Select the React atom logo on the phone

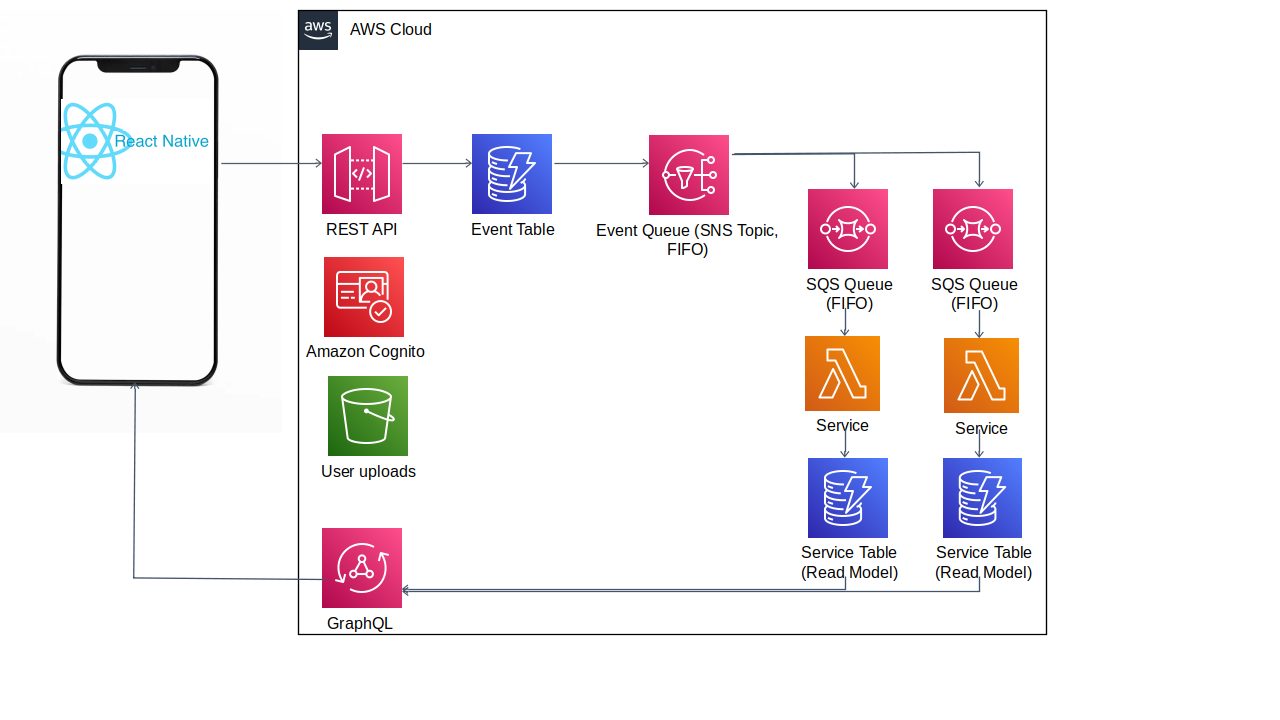(91, 142)
